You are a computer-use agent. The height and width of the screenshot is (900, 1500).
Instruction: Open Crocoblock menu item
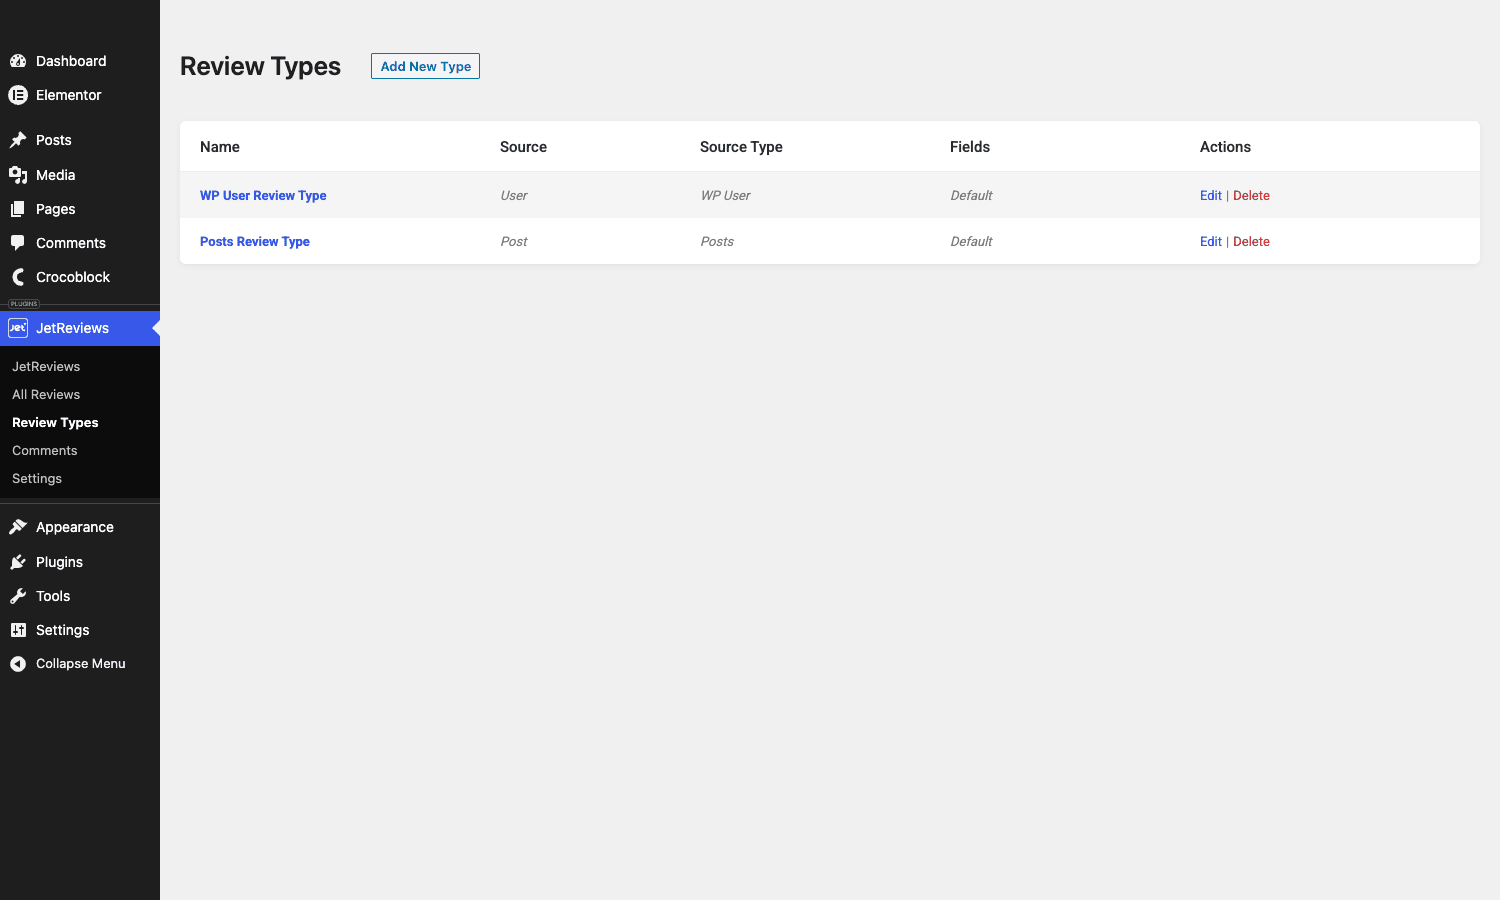(73, 277)
